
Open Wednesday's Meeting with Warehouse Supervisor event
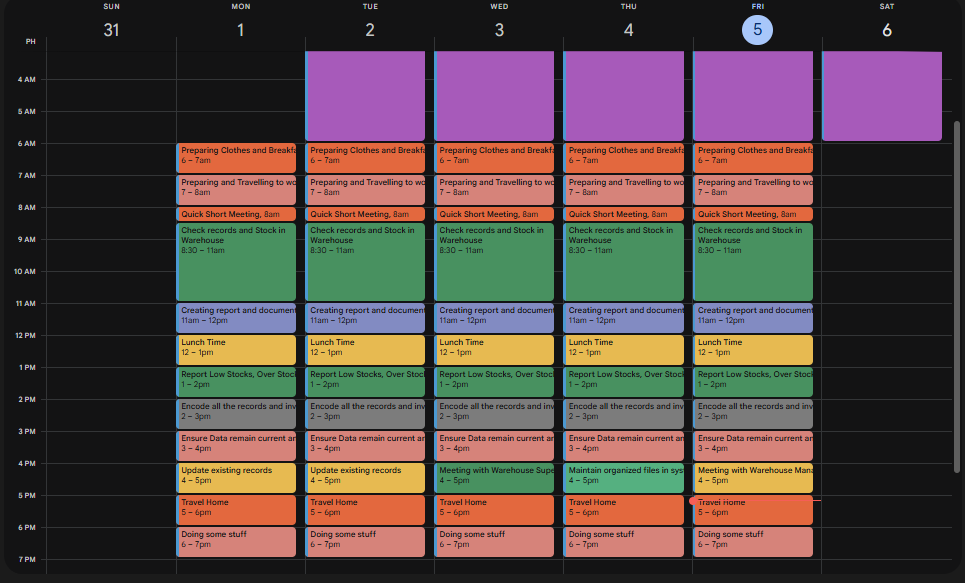(495, 478)
